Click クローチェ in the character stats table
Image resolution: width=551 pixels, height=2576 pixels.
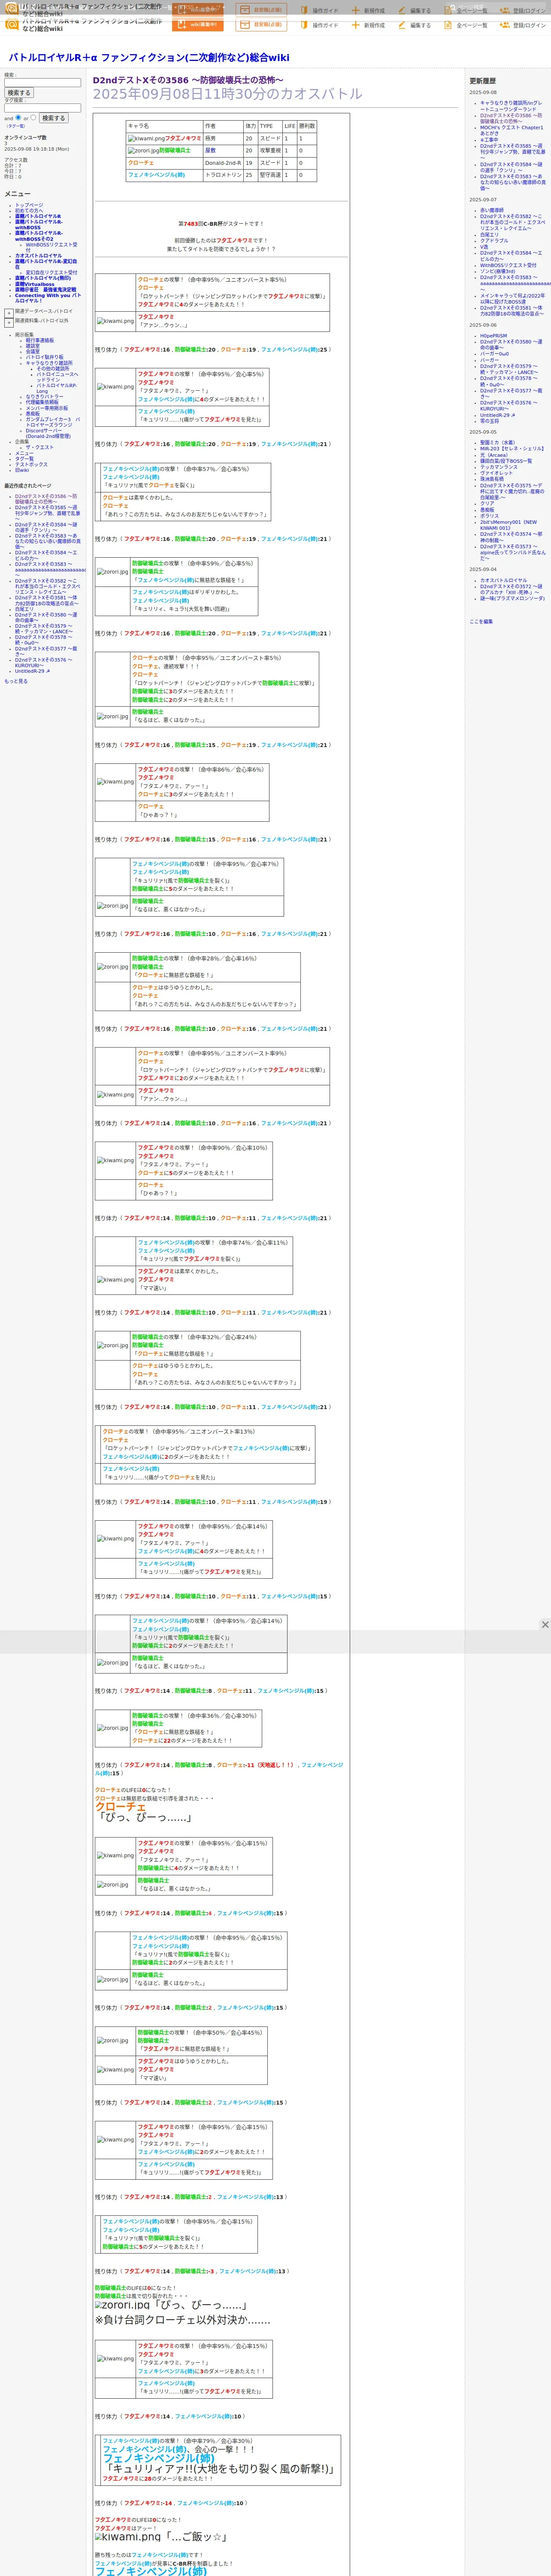point(141,163)
